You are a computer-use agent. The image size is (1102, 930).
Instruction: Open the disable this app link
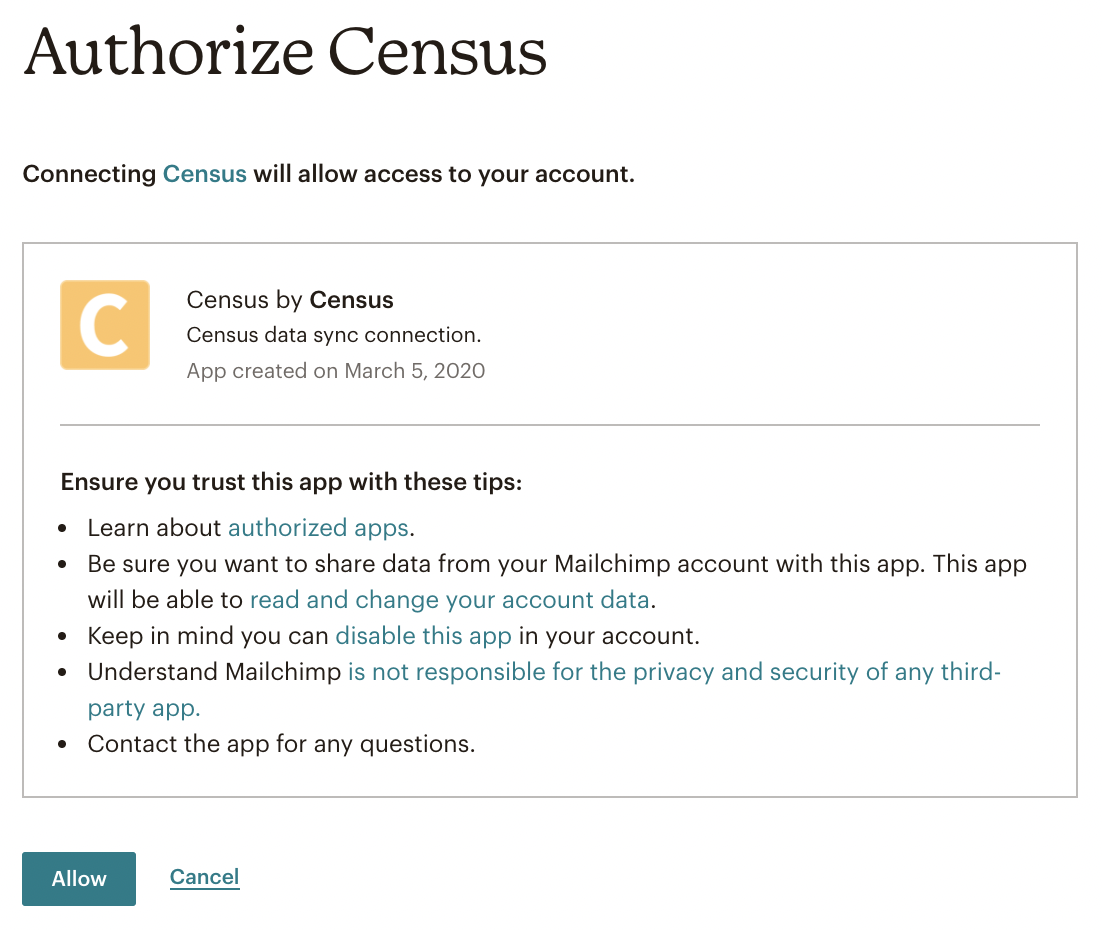coord(423,636)
